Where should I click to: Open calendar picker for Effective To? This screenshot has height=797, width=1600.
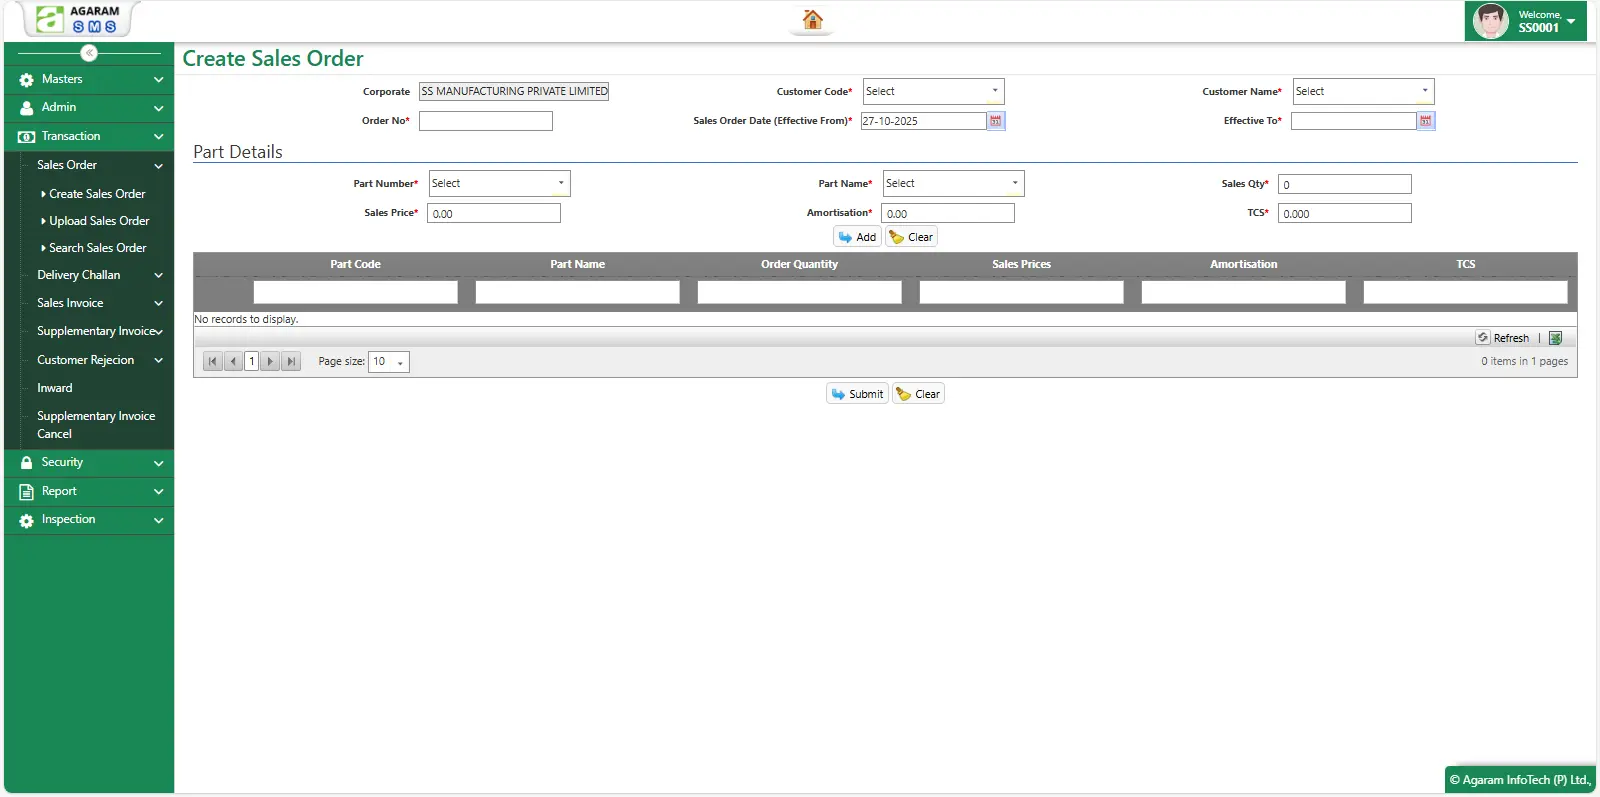point(1426,121)
